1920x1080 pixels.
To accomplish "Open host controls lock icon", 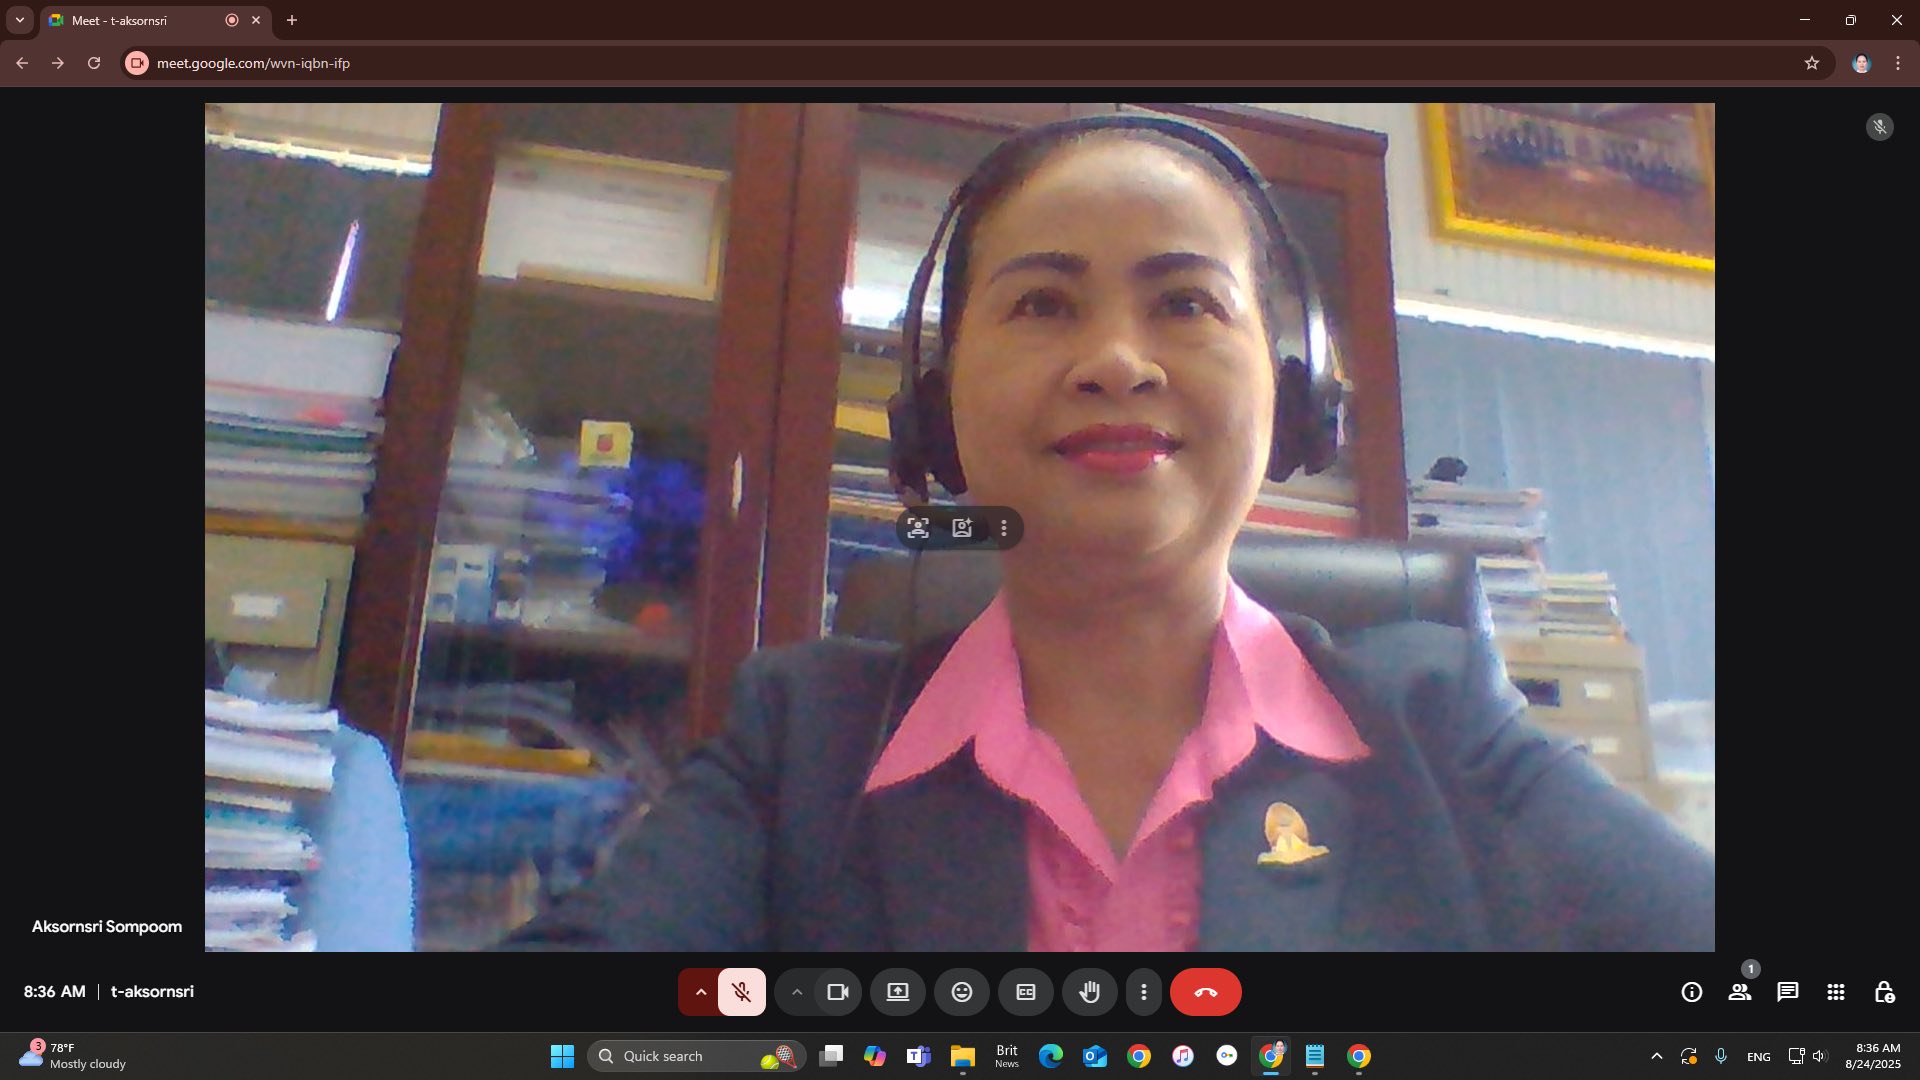I will [1884, 992].
